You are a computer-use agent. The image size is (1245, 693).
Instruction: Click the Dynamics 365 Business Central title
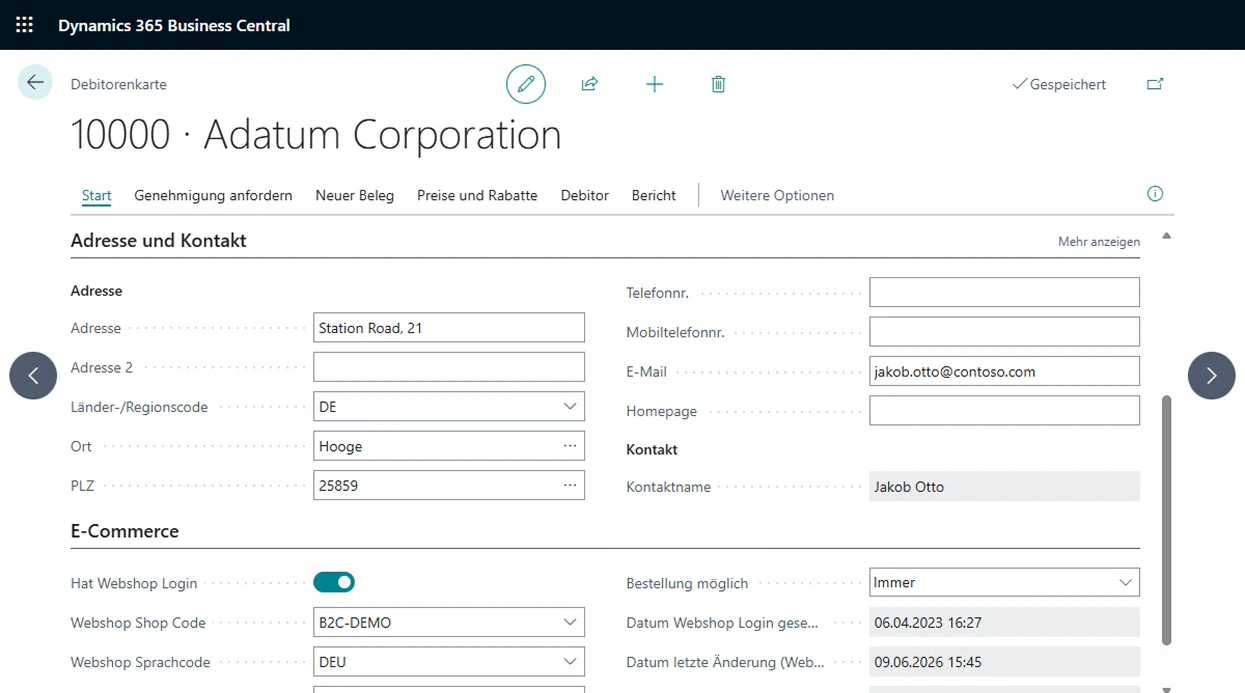tap(174, 26)
